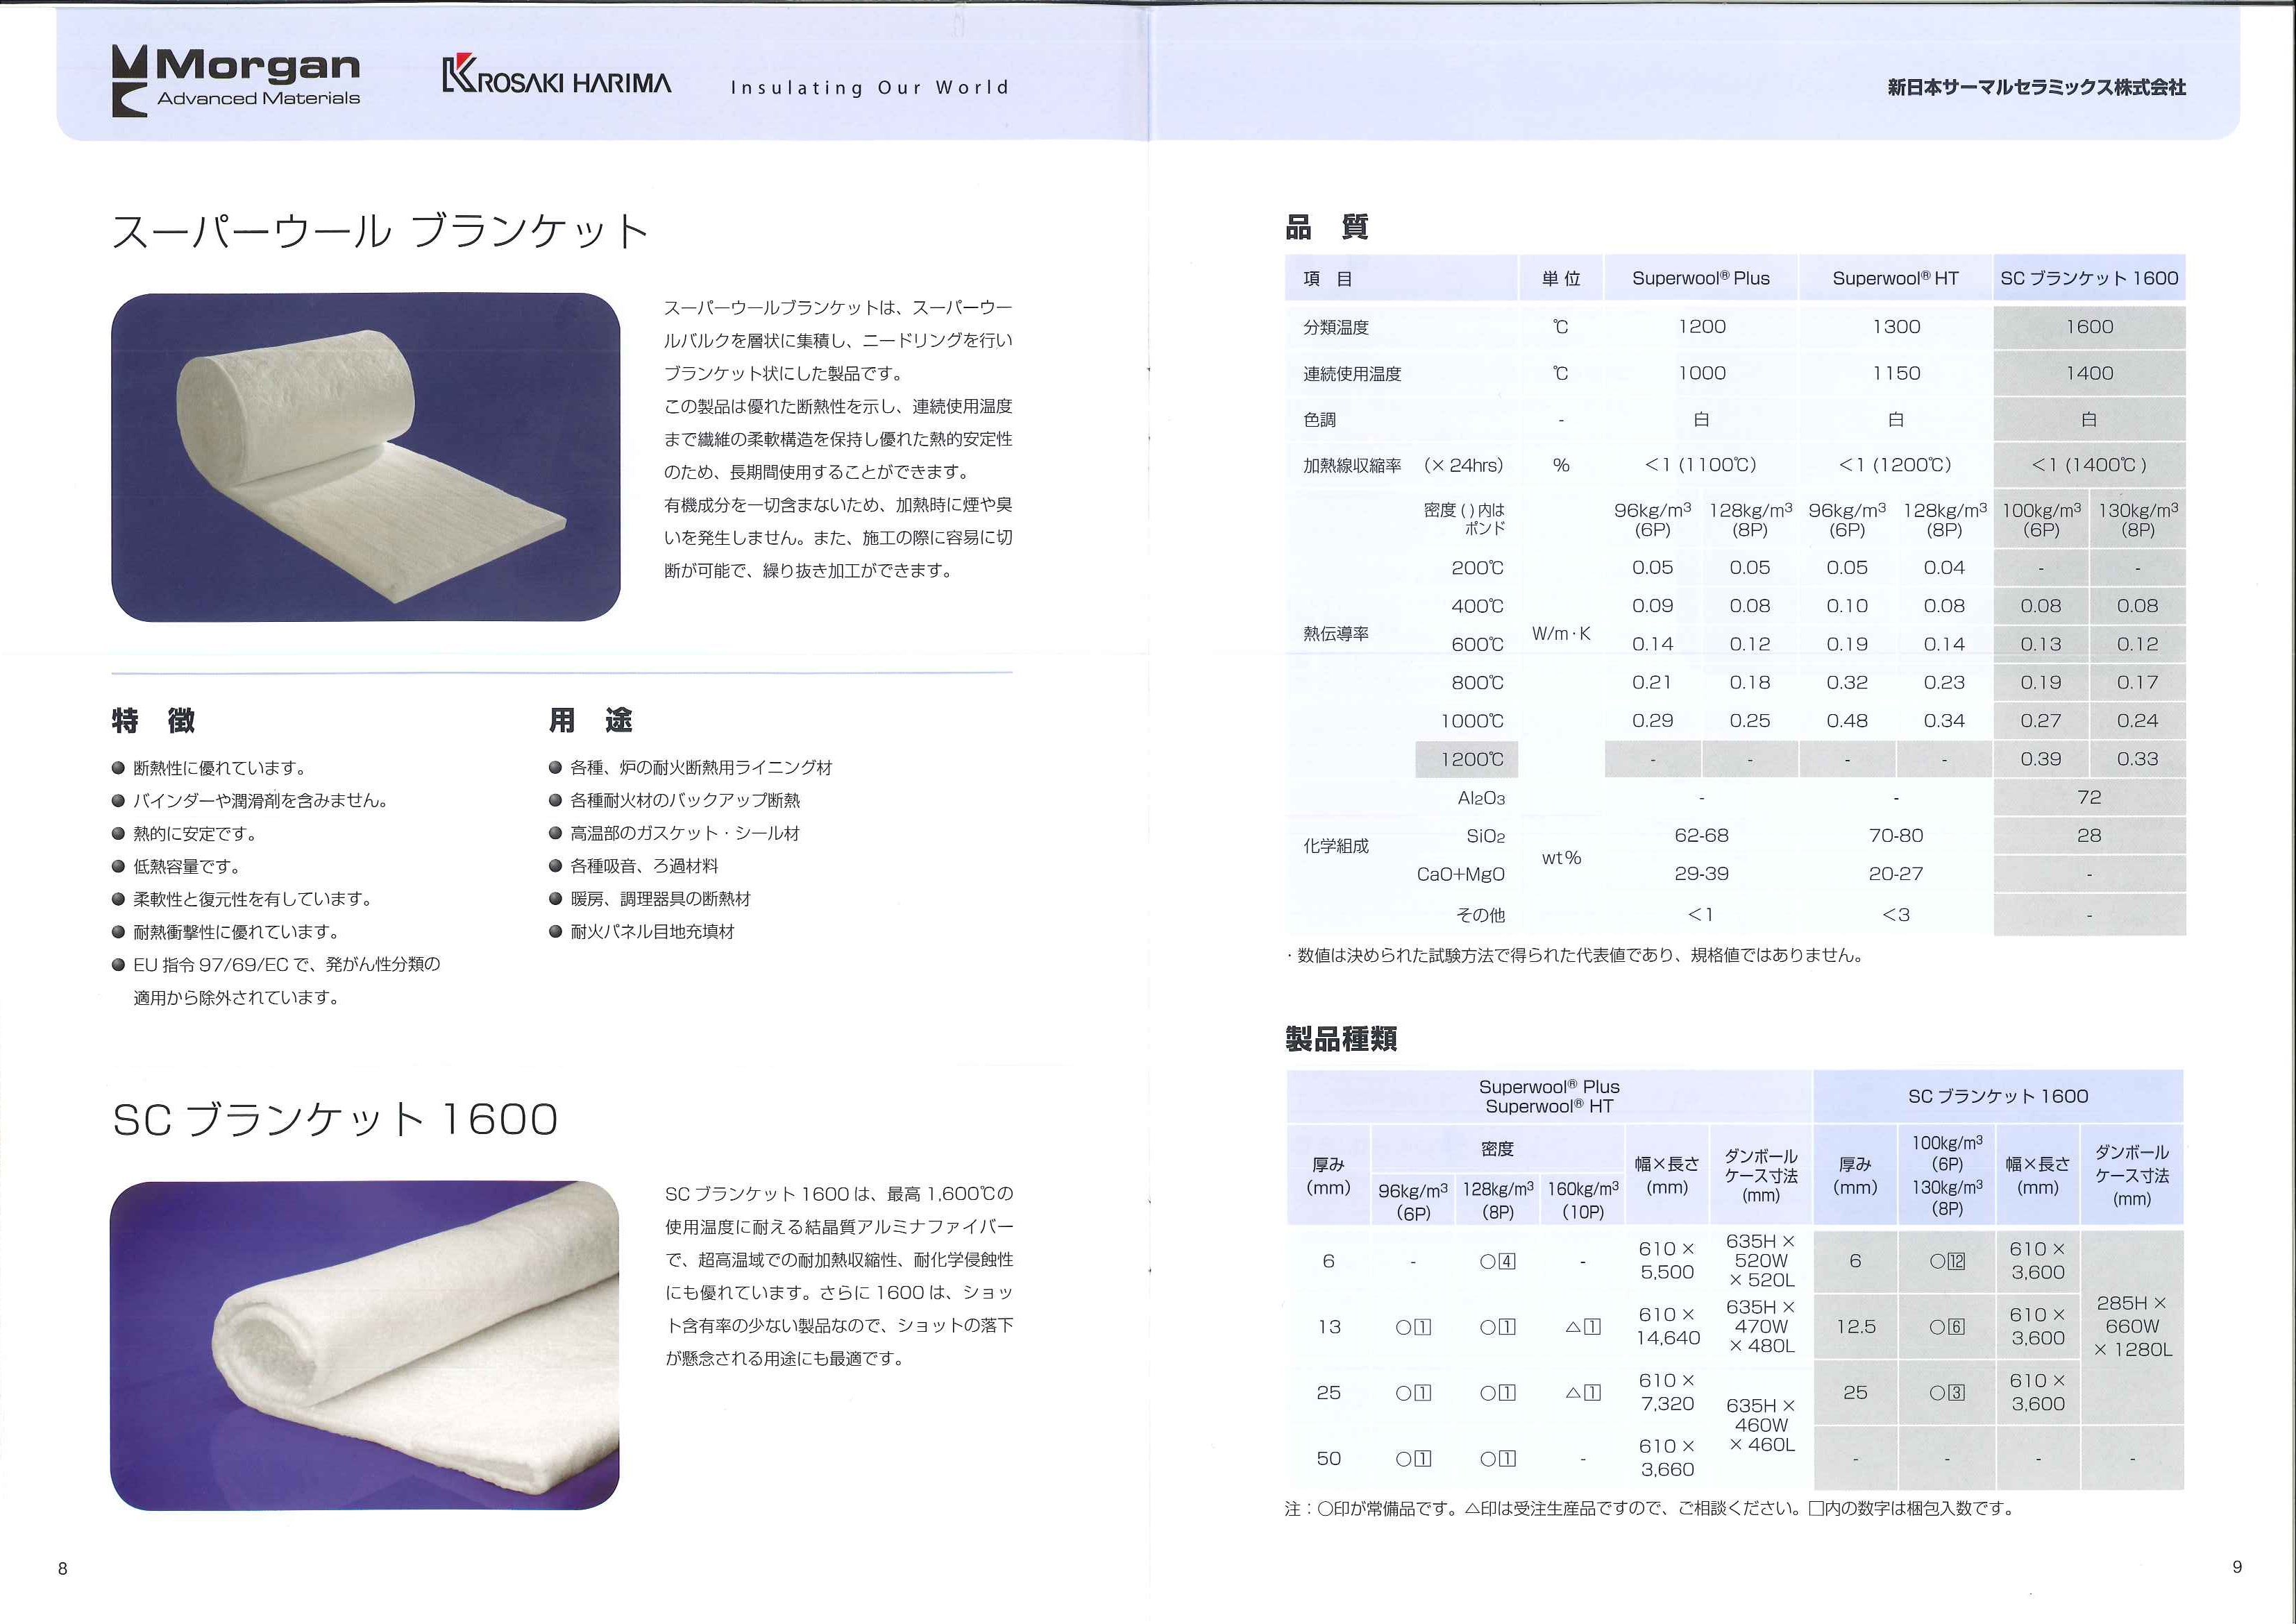Click the SiO2 value 62-68
This screenshot has height=1624, width=2296.
coord(1701,836)
